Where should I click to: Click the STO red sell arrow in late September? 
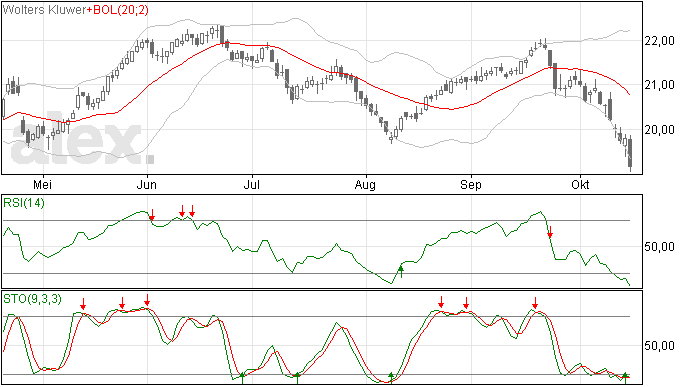535,303
